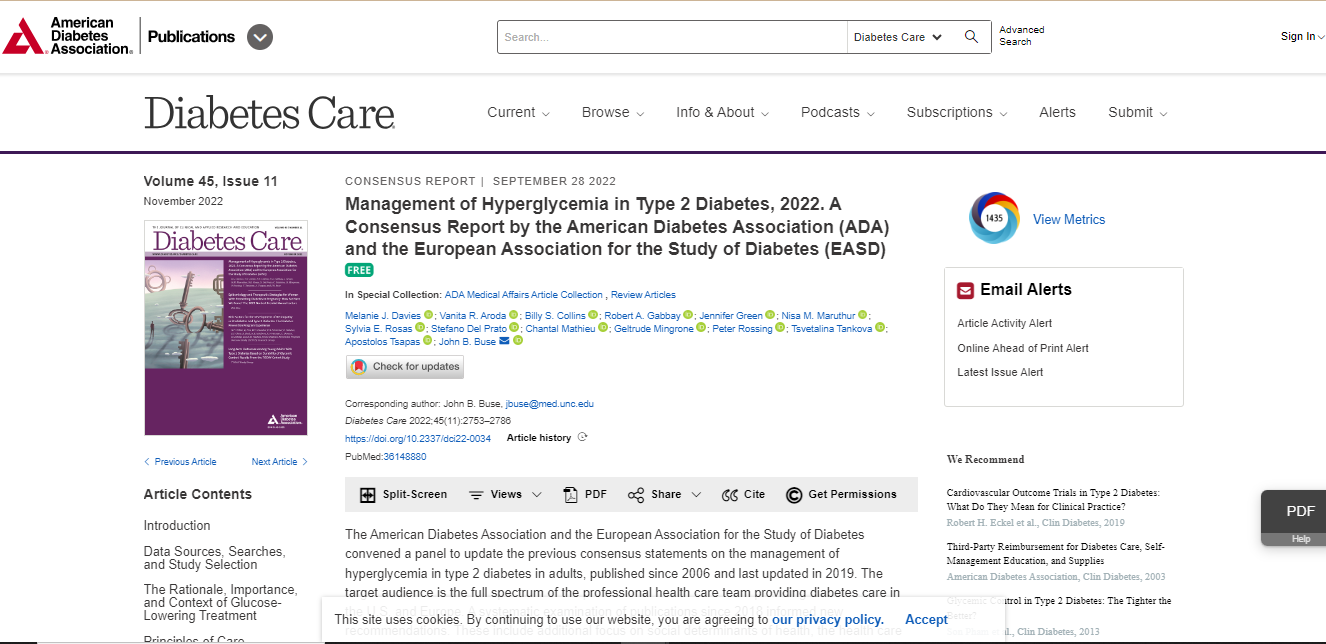Click the PDF download icon in the article toolbar
The width and height of the screenshot is (1326, 644).
570,494
